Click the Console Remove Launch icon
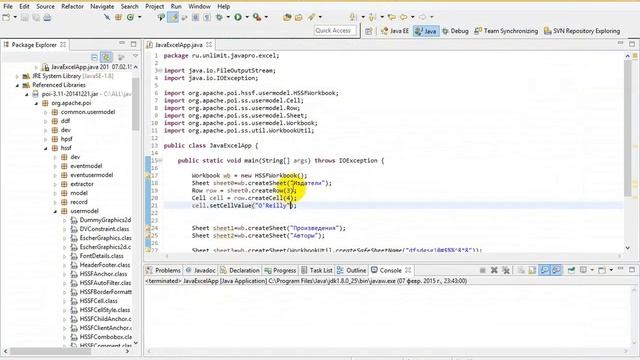 (x=494, y=270)
